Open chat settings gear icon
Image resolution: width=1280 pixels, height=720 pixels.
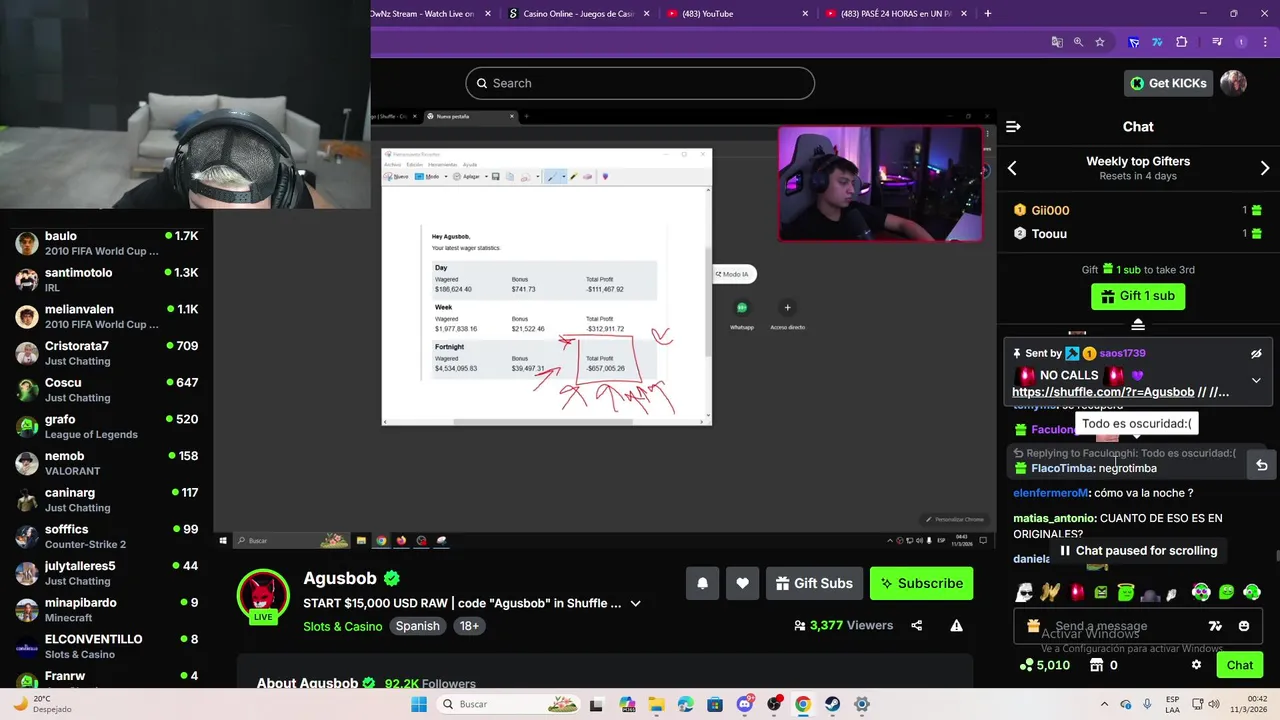1196,665
